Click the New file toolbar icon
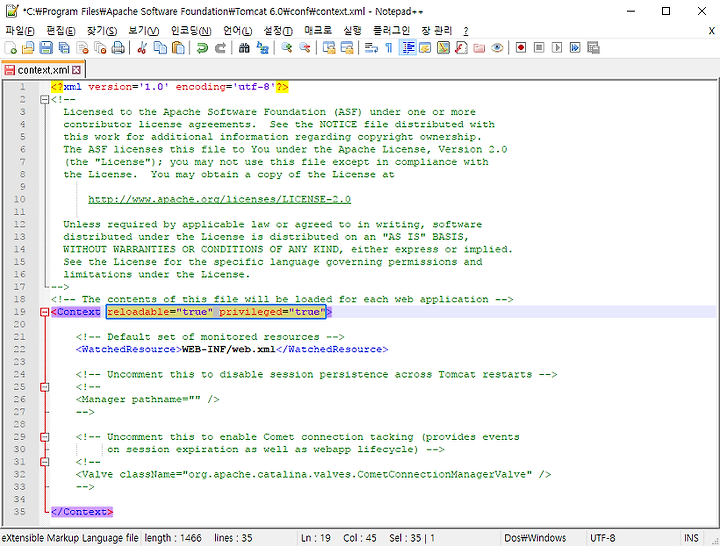Viewport: 720px width, 546px height. (x=11, y=48)
